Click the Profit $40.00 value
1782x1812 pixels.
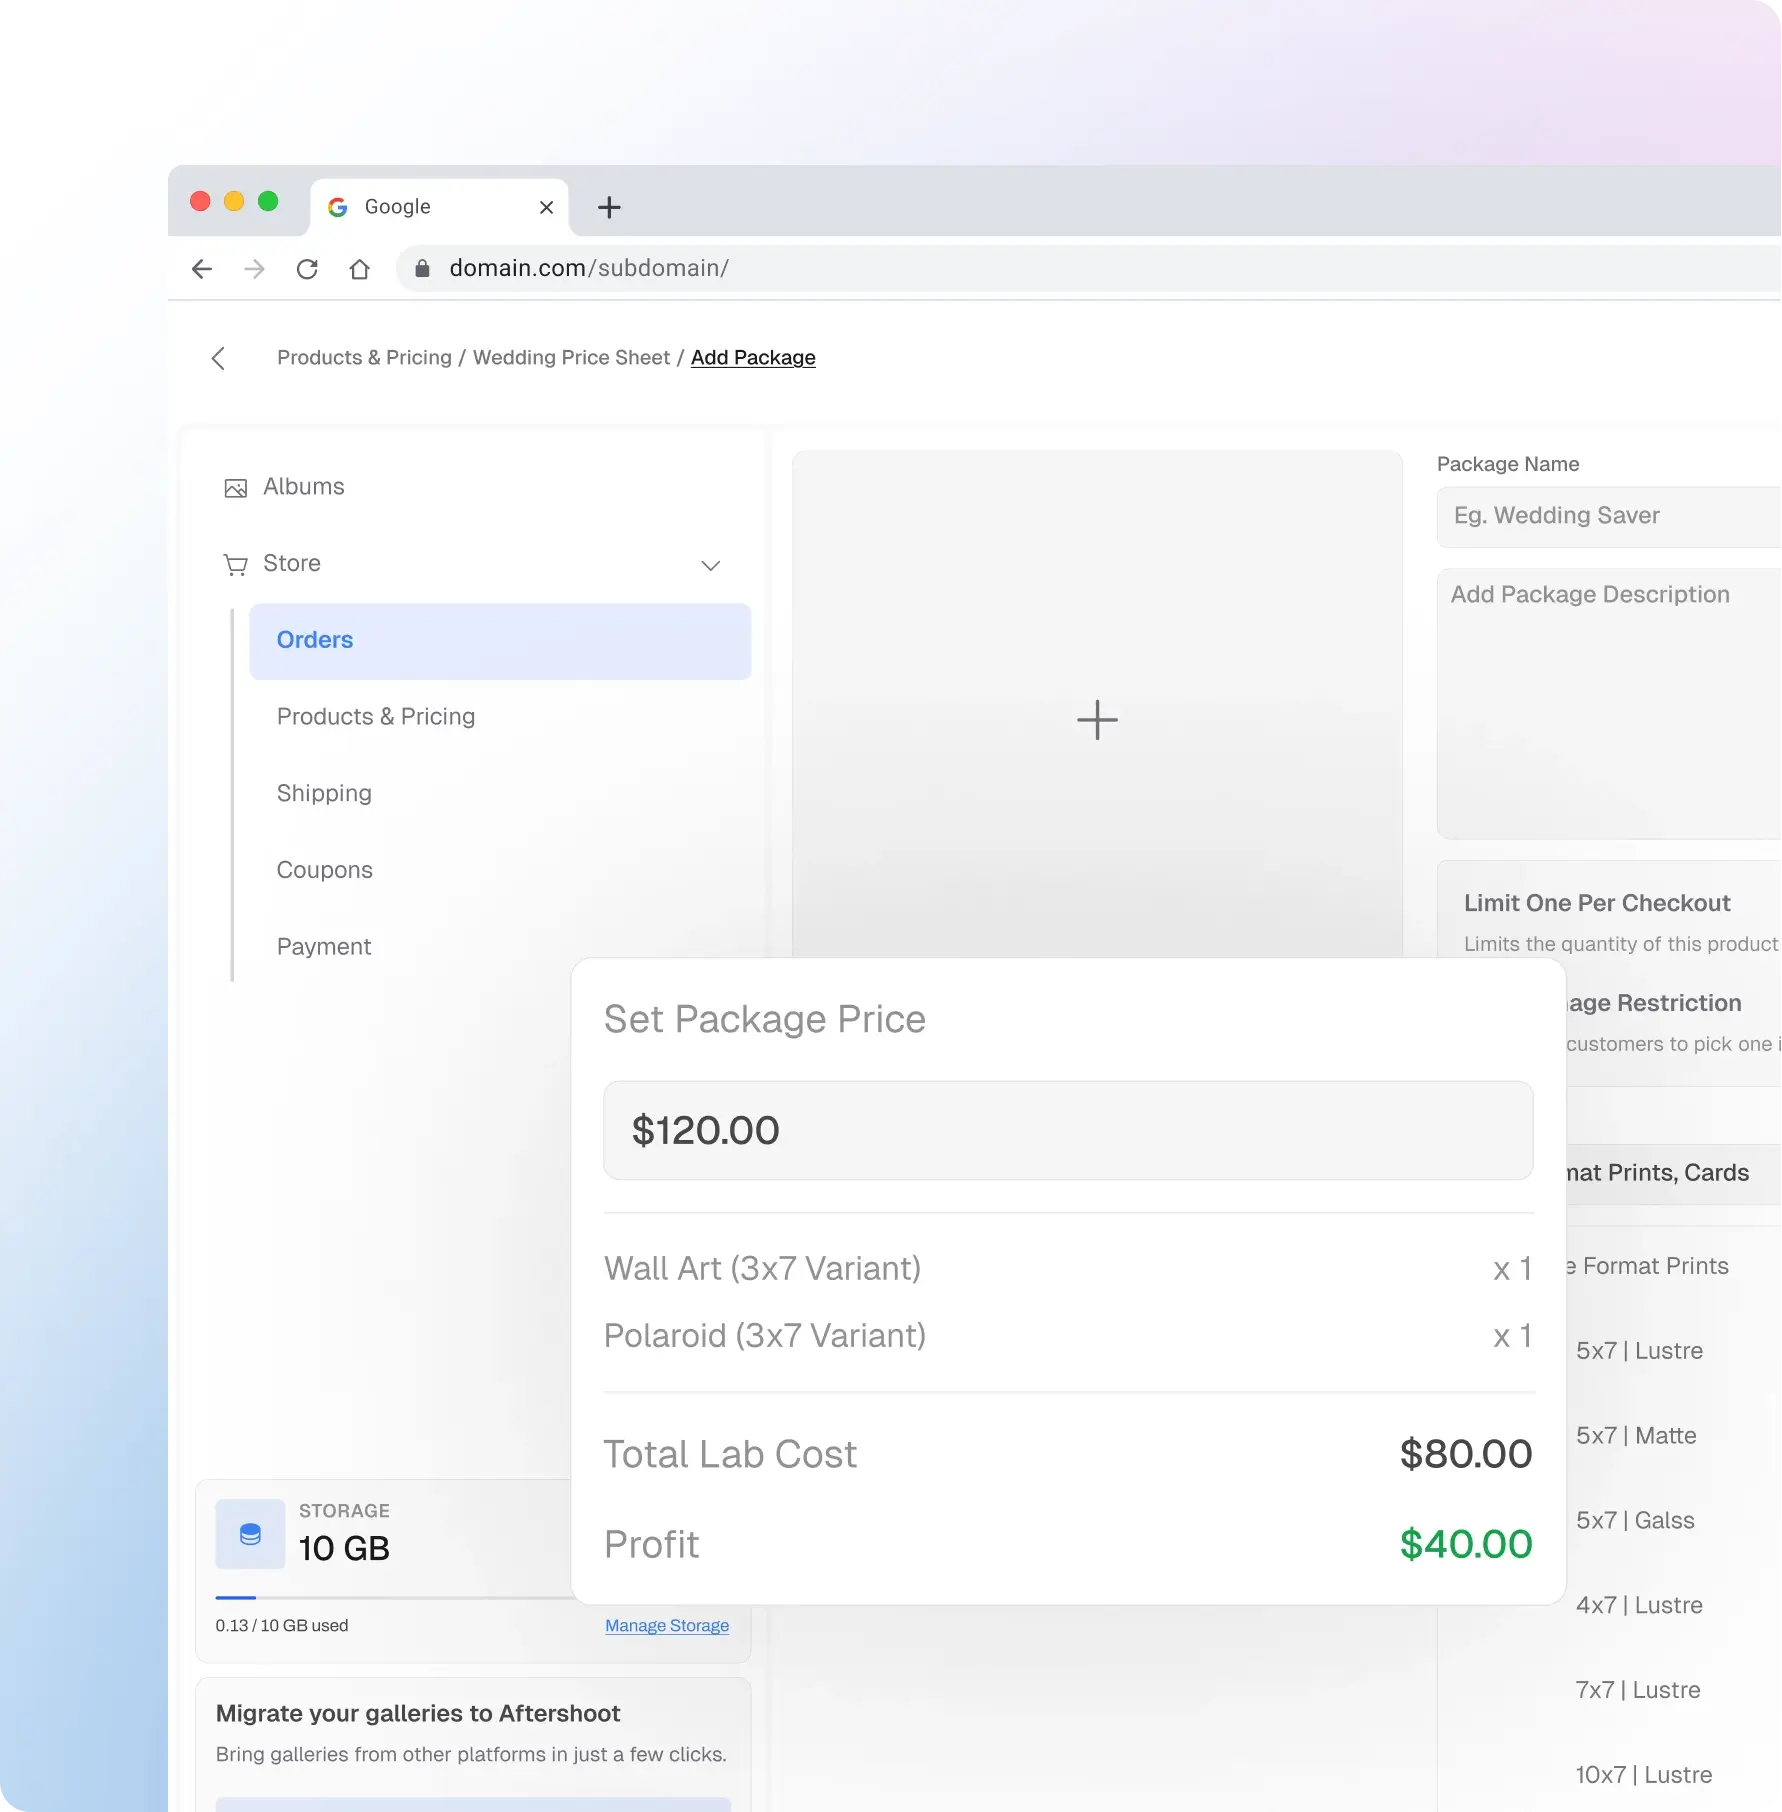pos(1466,1545)
